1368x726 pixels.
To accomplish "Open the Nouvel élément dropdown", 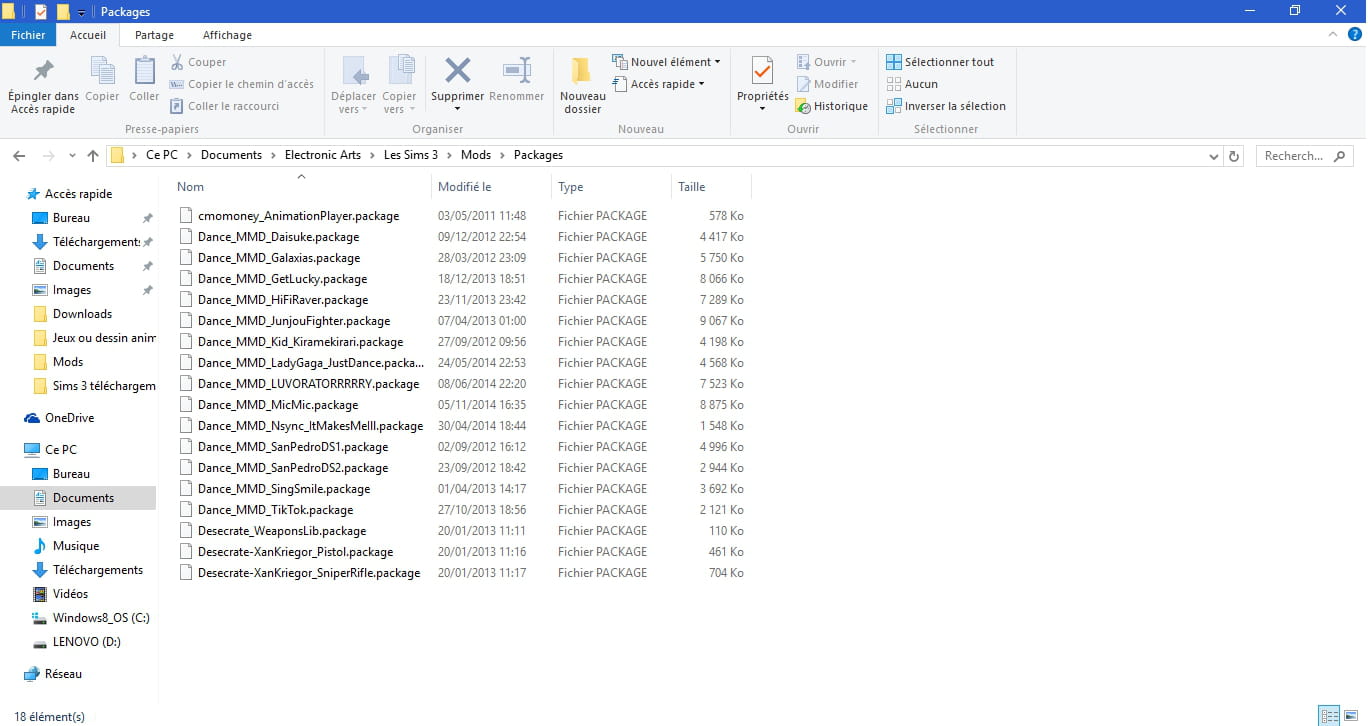I will 666,62.
